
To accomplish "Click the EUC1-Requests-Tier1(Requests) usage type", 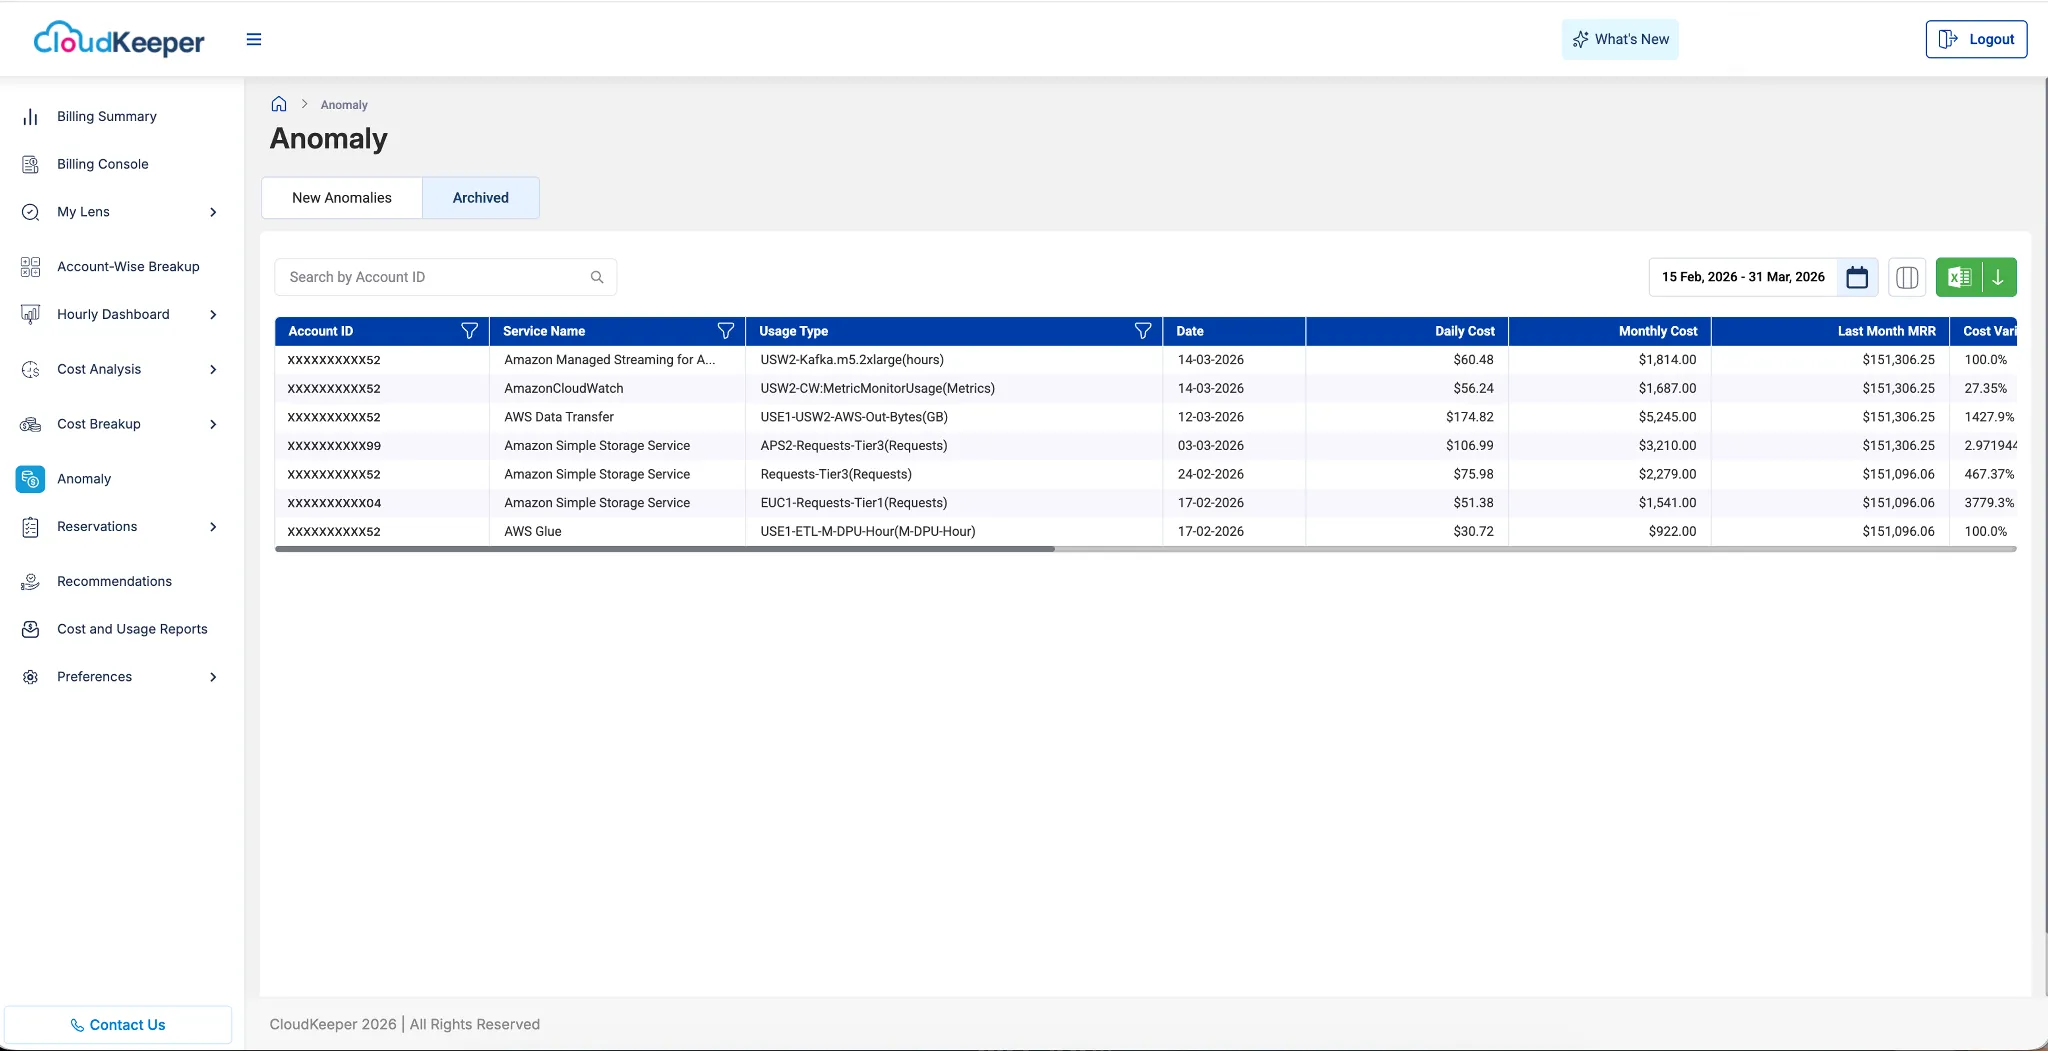I will point(853,503).
